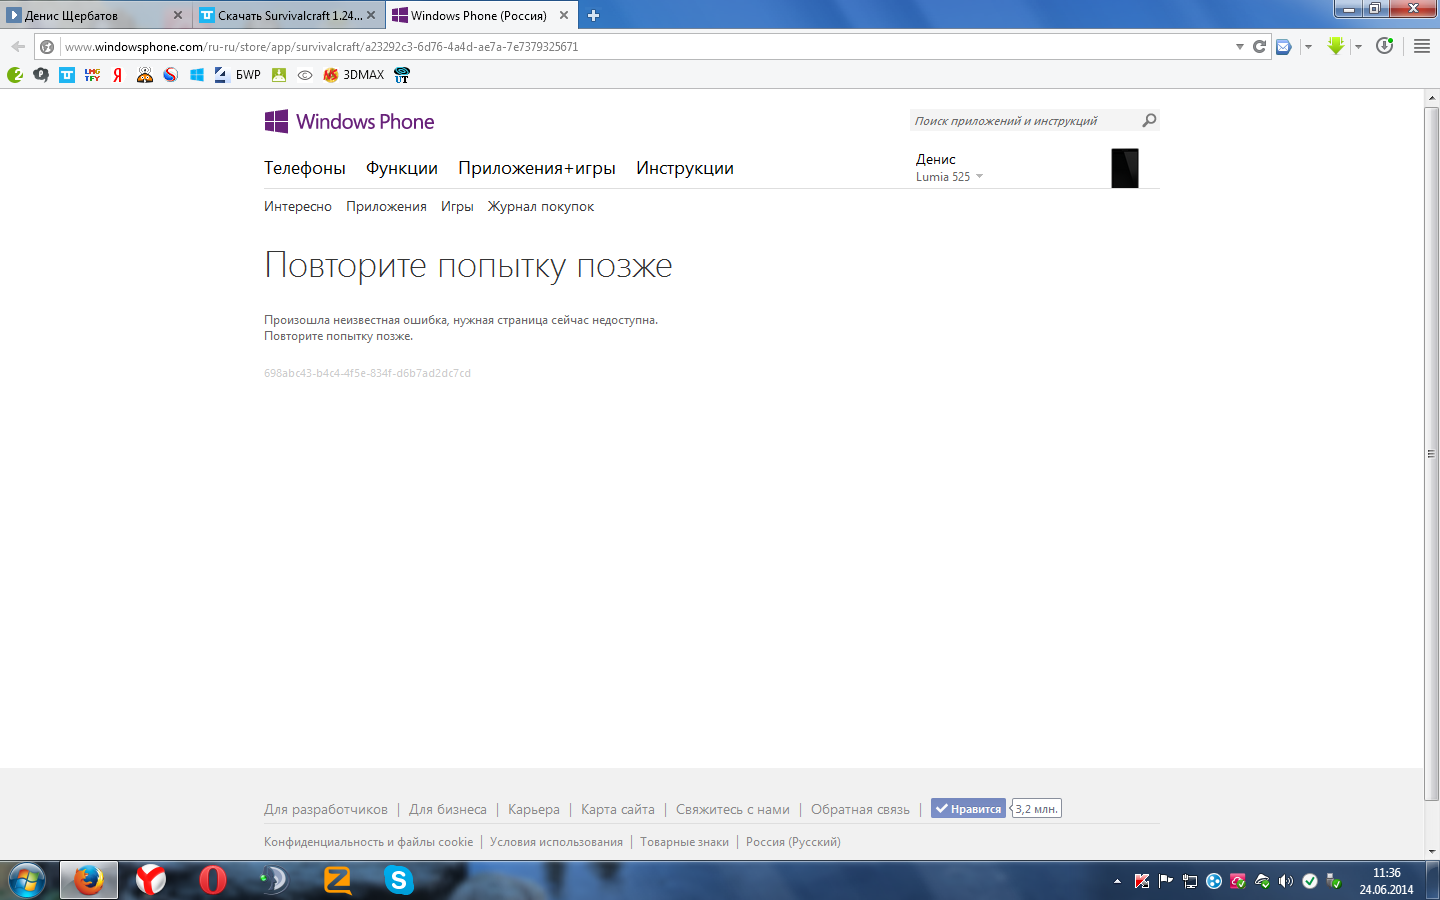
Task: Open the Firefox downloads indicator icon
Action: click(x=1384, y=46)
